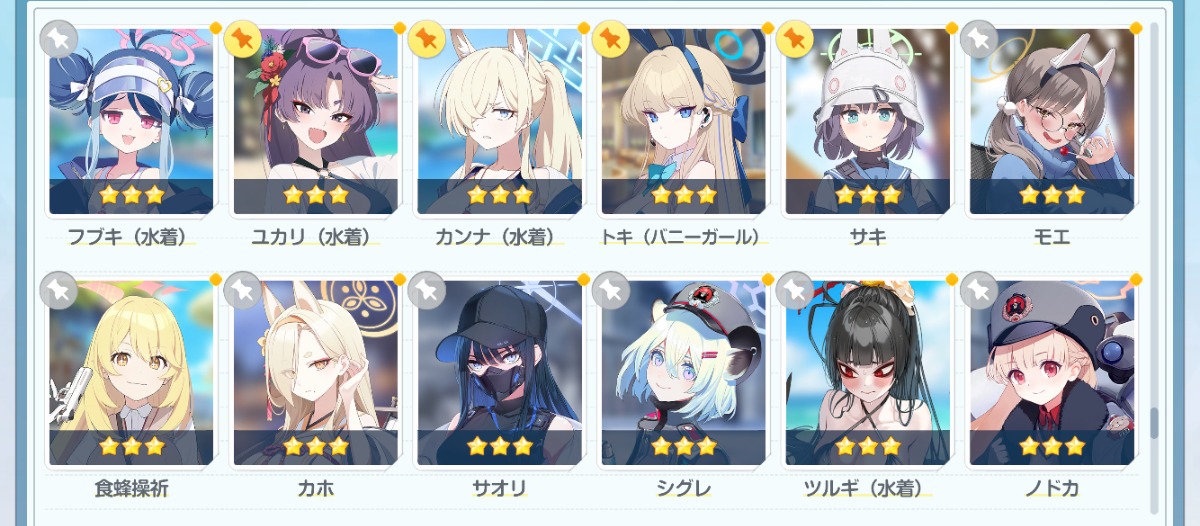Click the gray pin icon on モエ

coord(978,39)
